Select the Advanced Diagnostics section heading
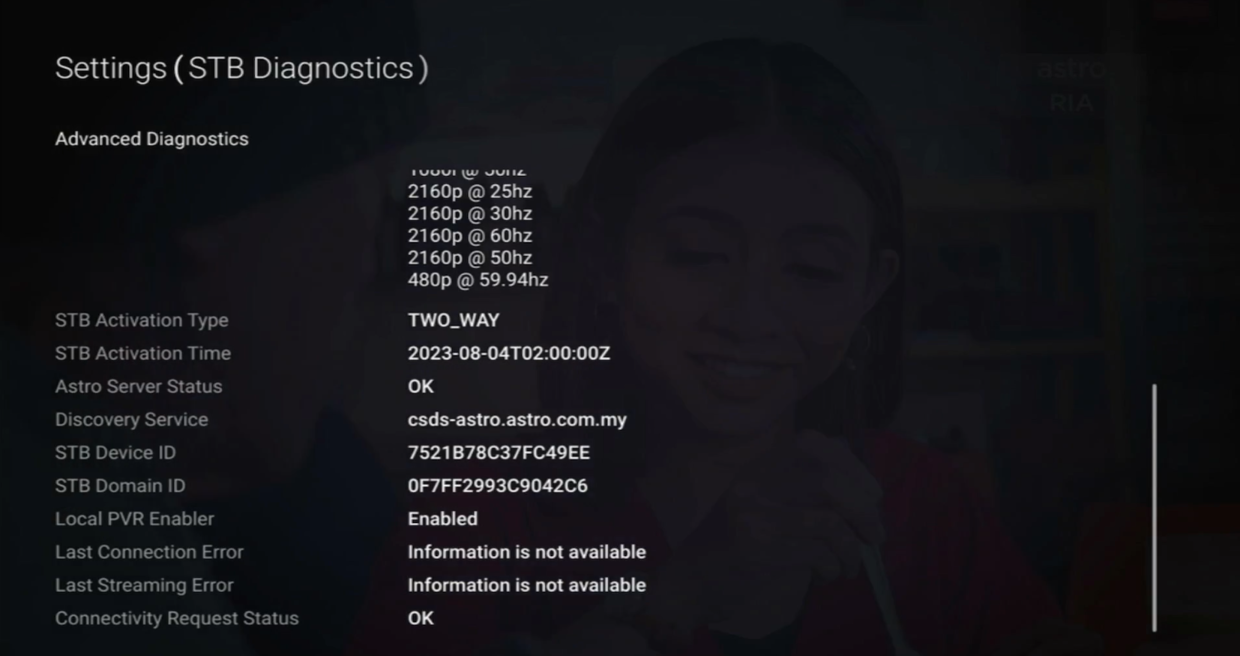1240x656 pixels. (152, 139)
